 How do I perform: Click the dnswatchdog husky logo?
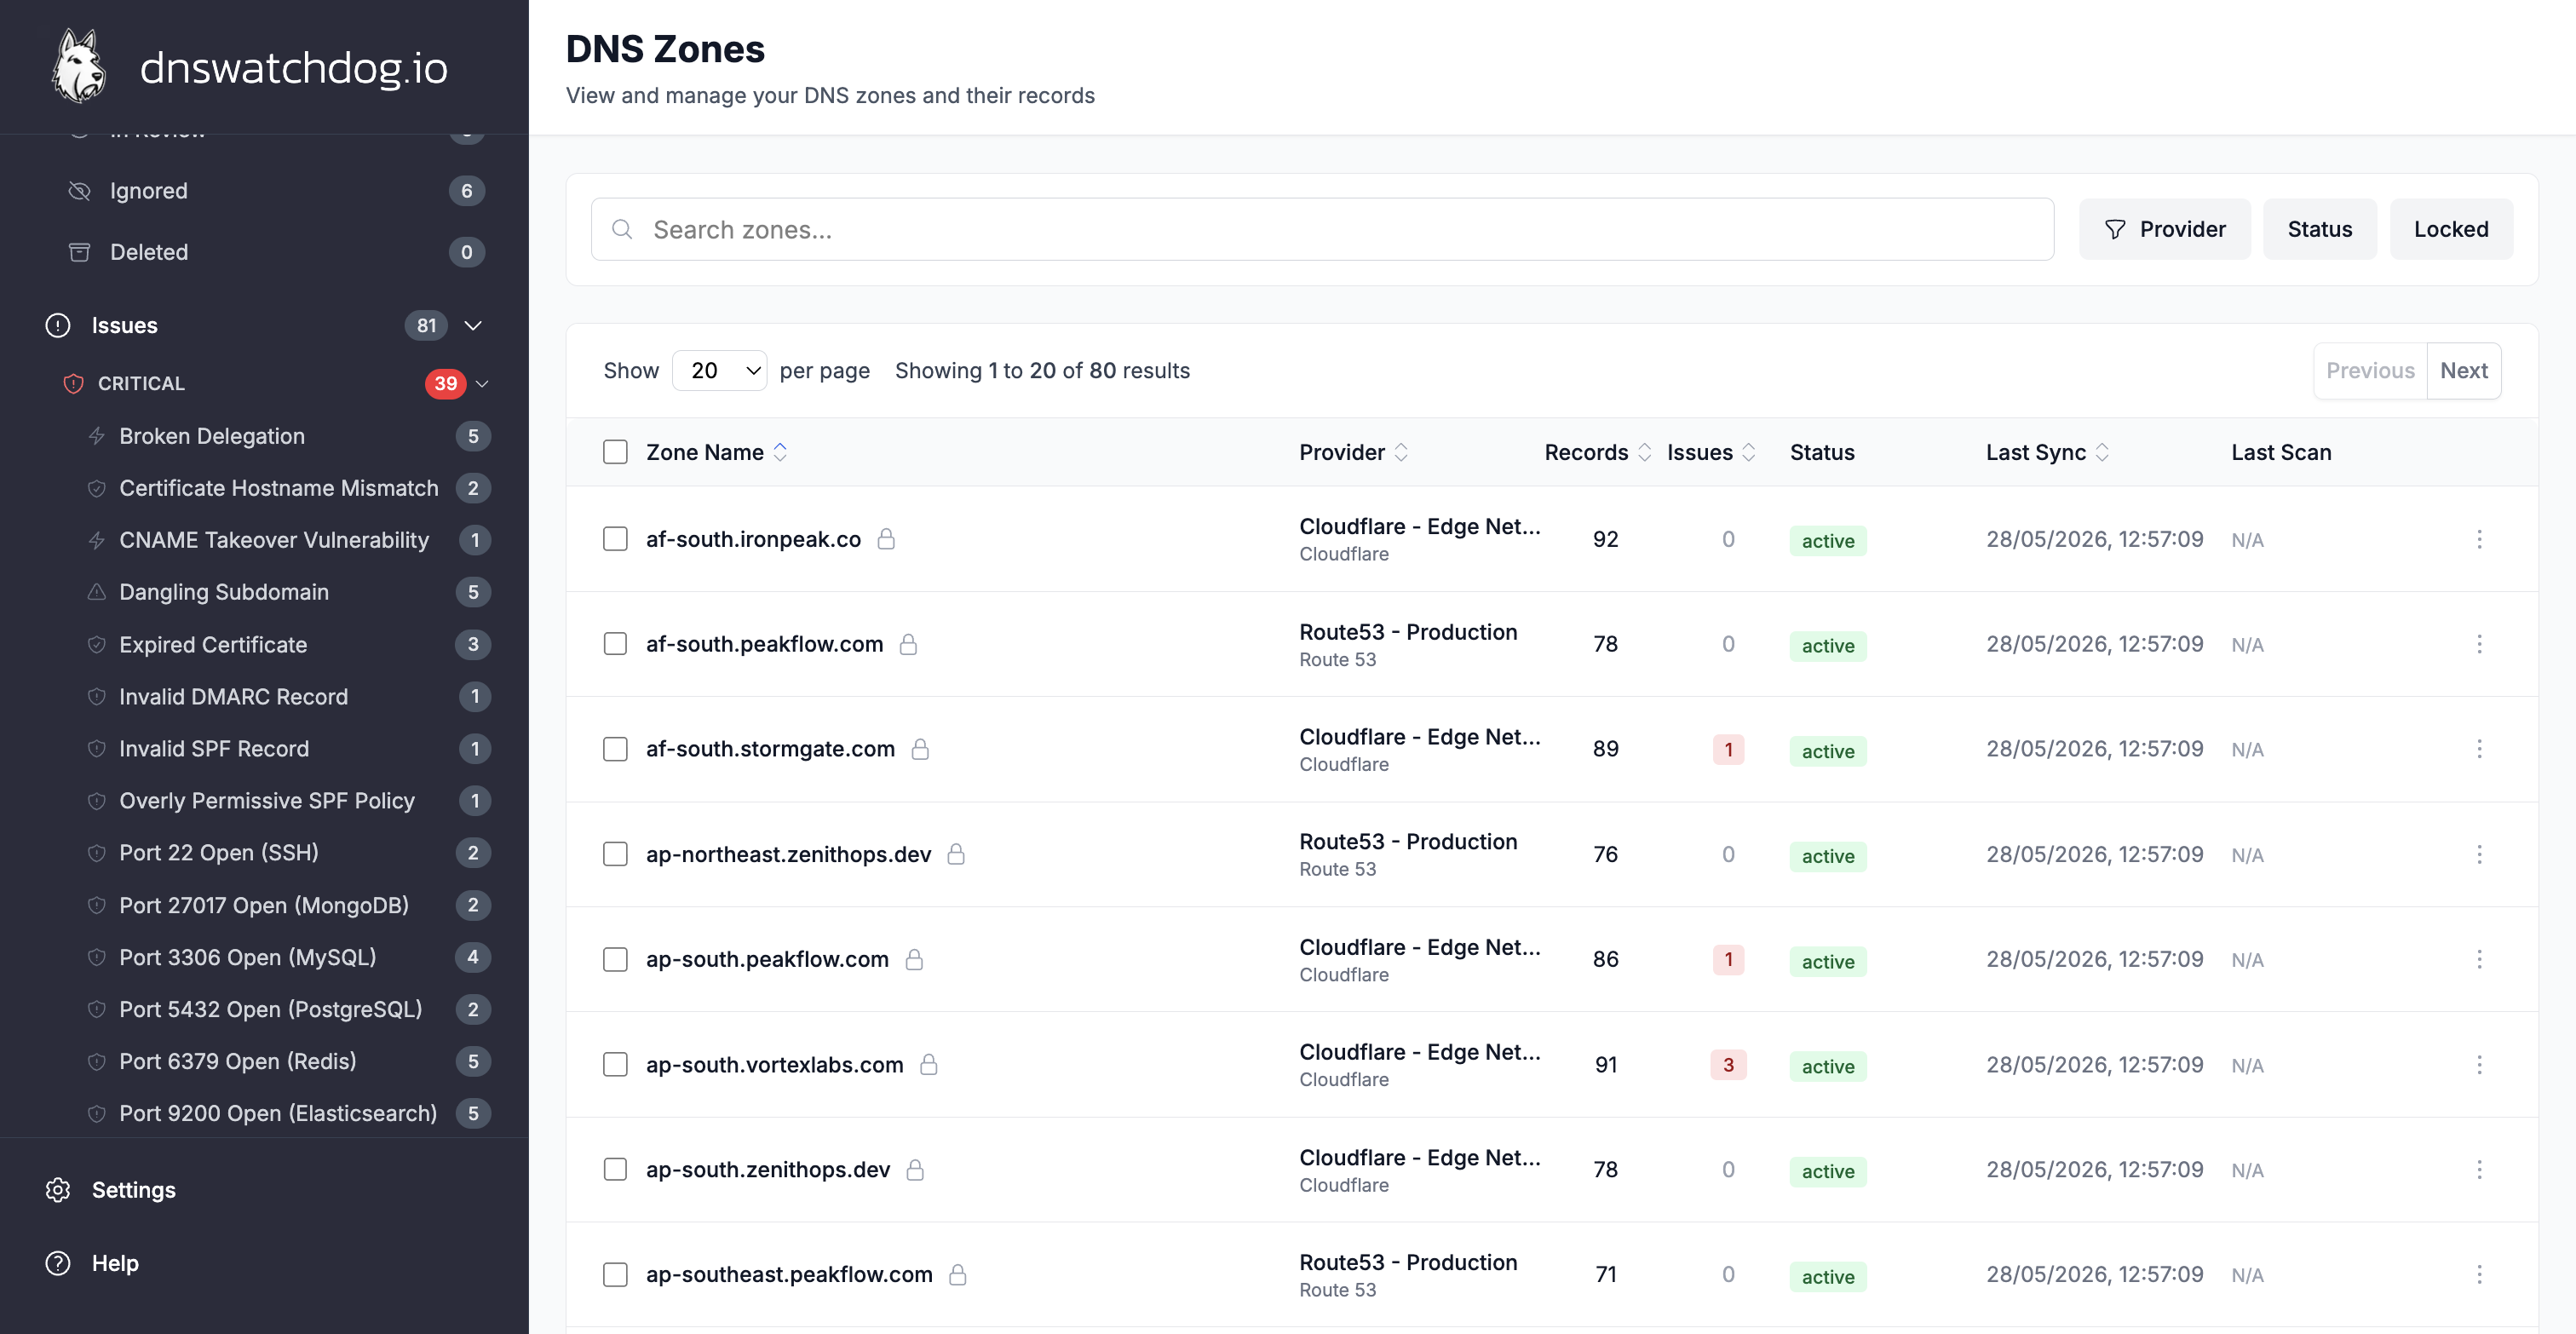[x=79, y=66]
